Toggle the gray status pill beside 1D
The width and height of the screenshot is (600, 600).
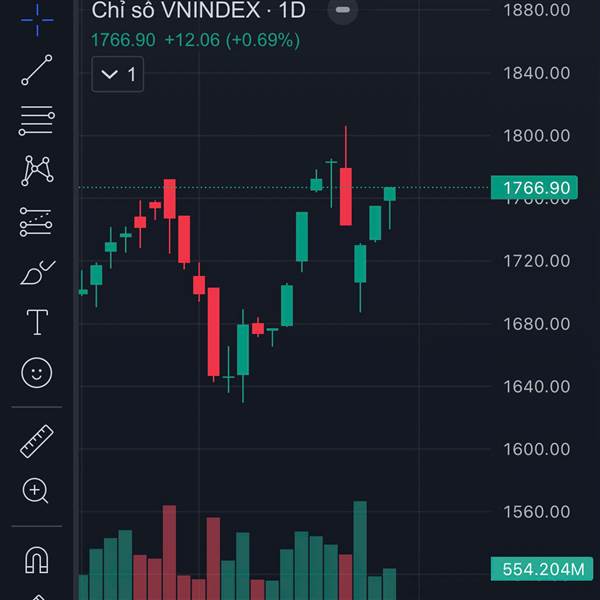(x=343, y=11)
